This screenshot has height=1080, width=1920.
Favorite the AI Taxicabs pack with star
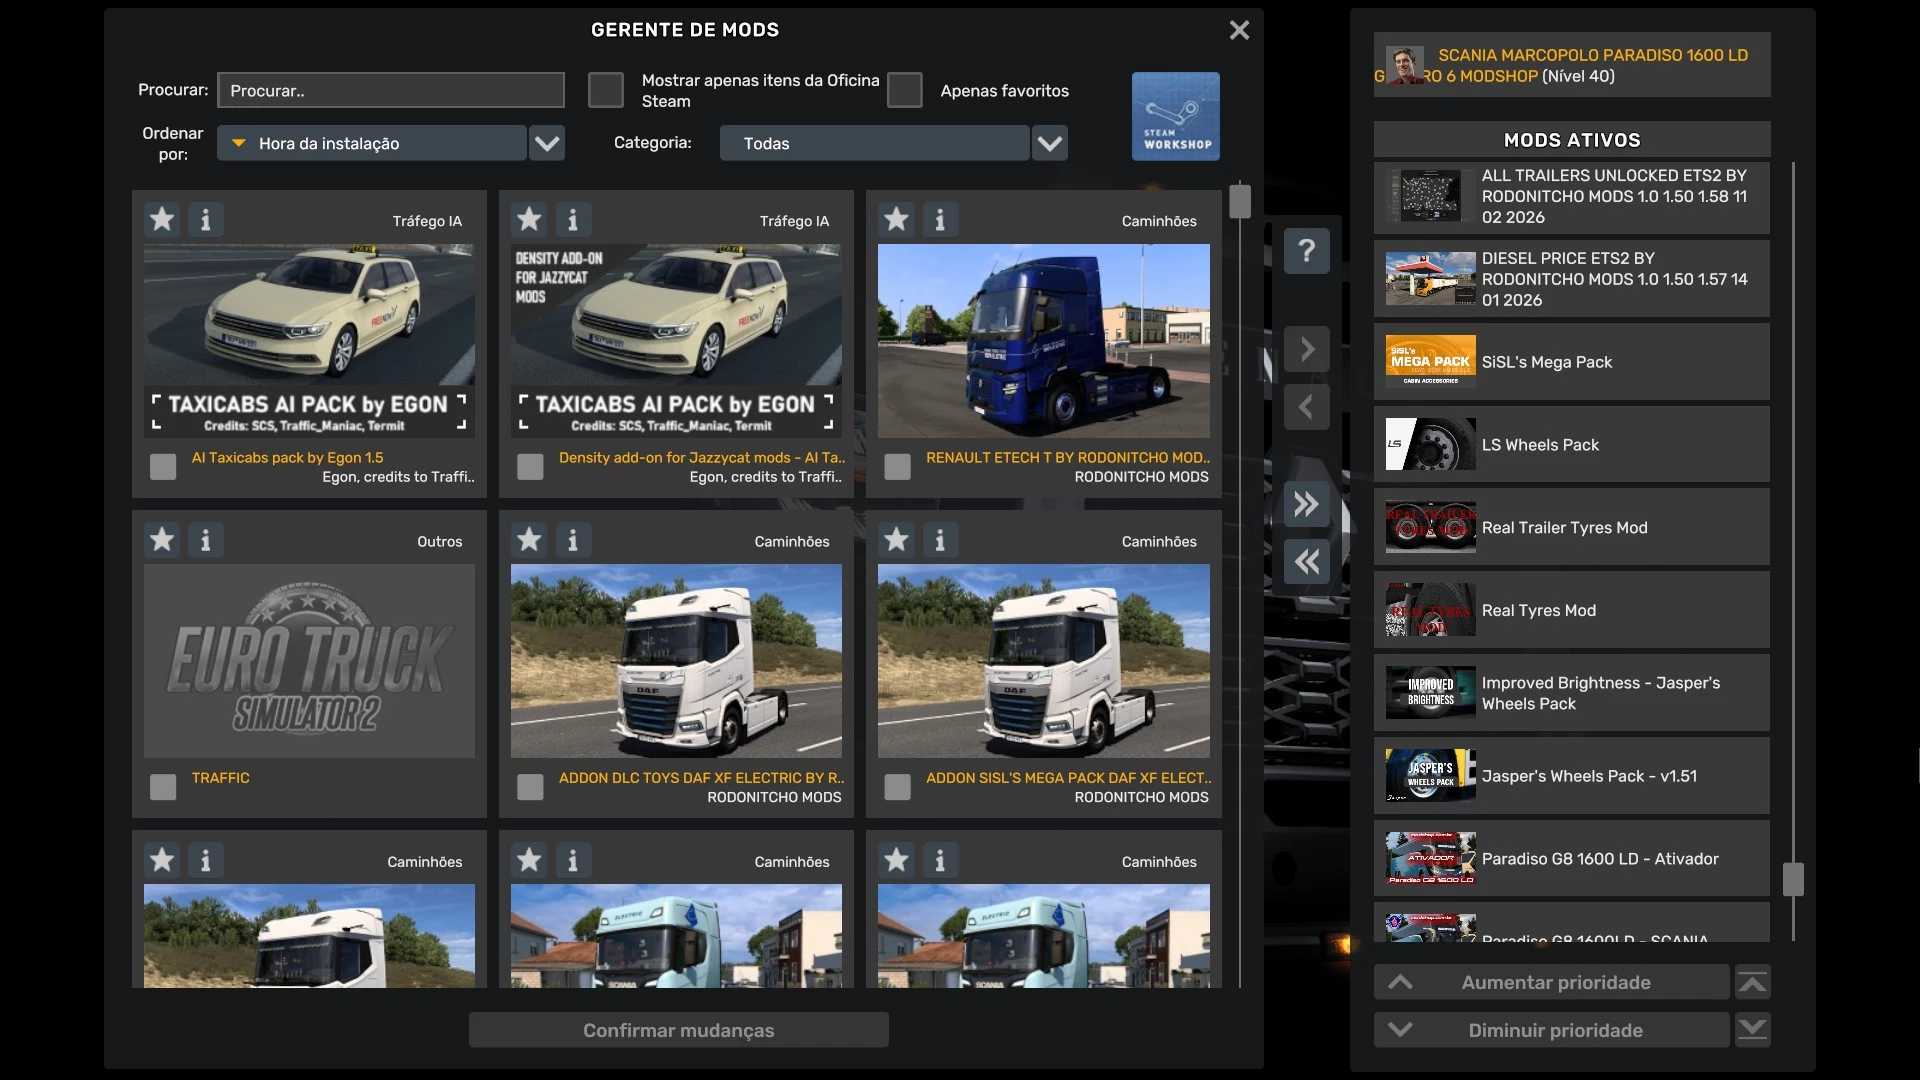point(162,219)
